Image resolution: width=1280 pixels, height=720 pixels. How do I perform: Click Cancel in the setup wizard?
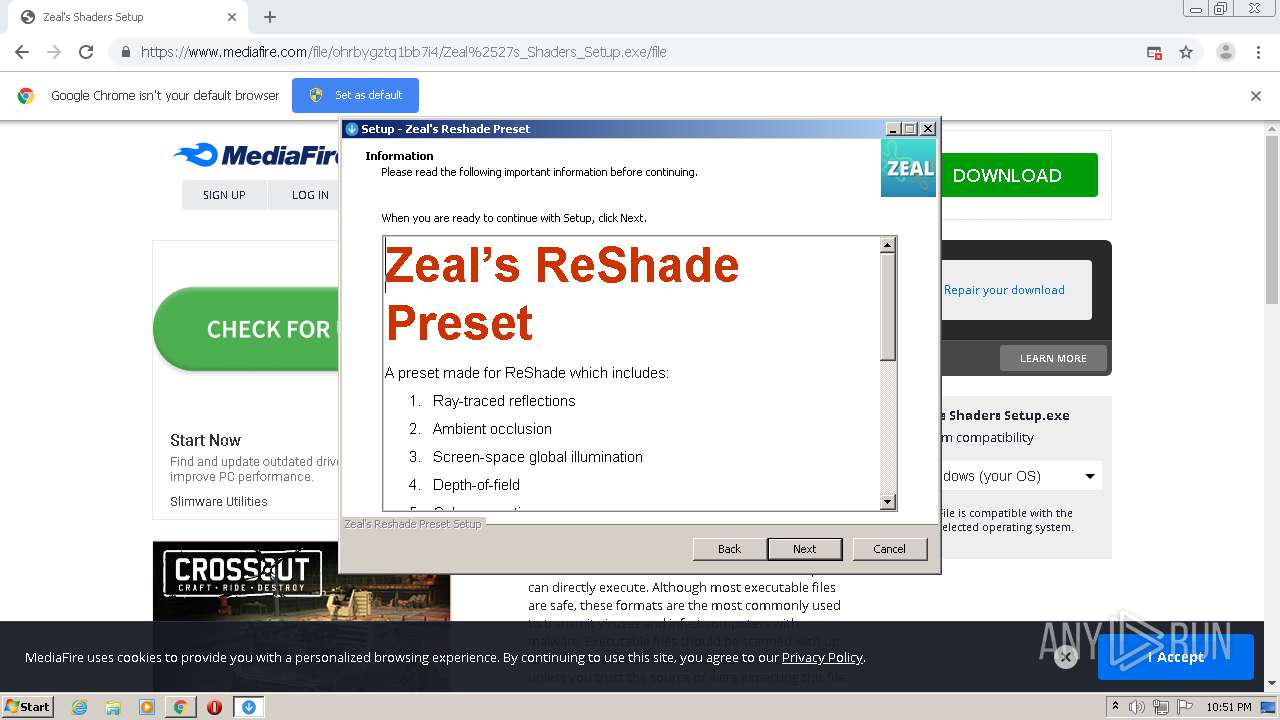click(x=889, y=549)
